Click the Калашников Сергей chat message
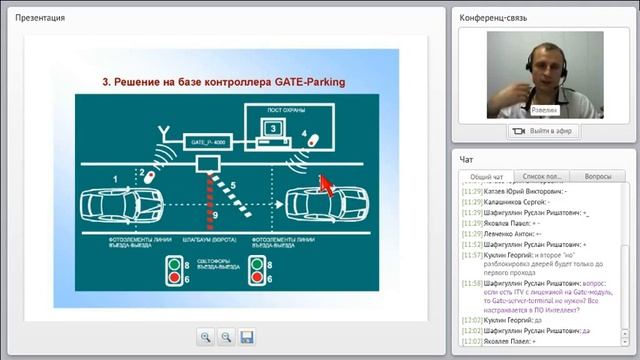The height and width of the screenshot is (360, 640). 506,202
